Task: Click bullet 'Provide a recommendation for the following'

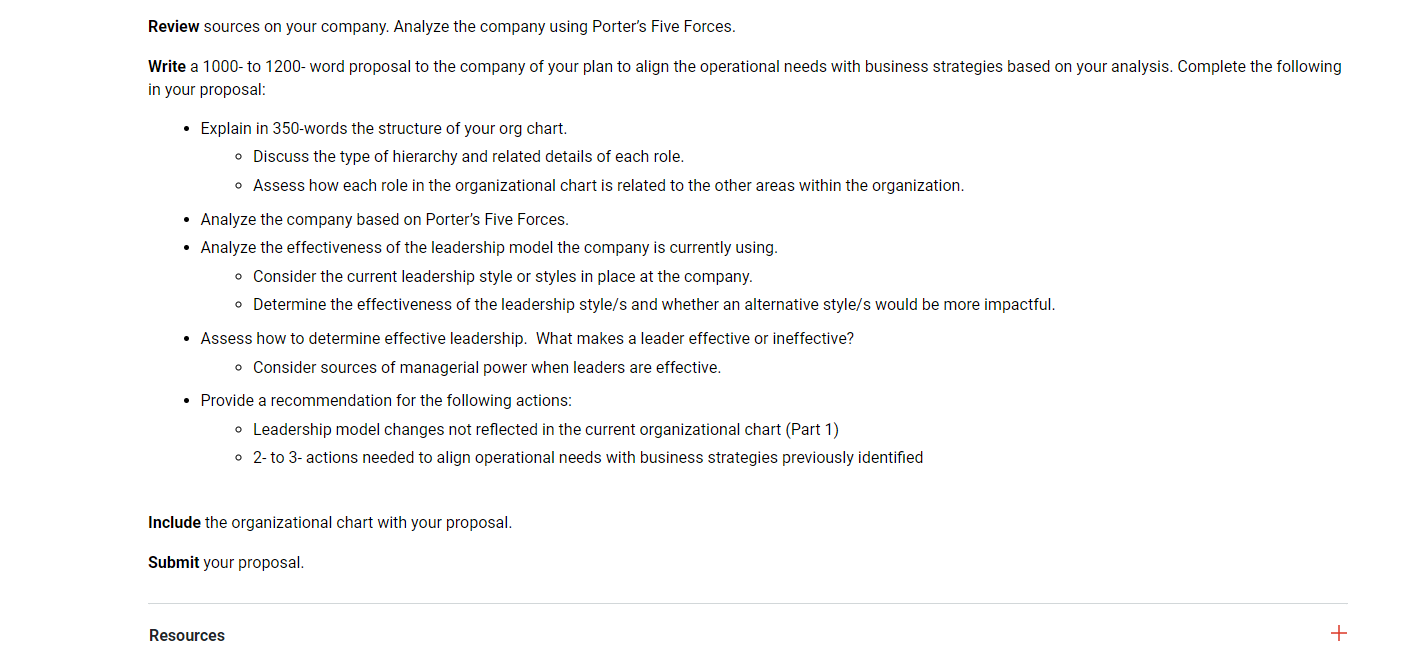Action: pyautogui.click(x=386, y=400)
